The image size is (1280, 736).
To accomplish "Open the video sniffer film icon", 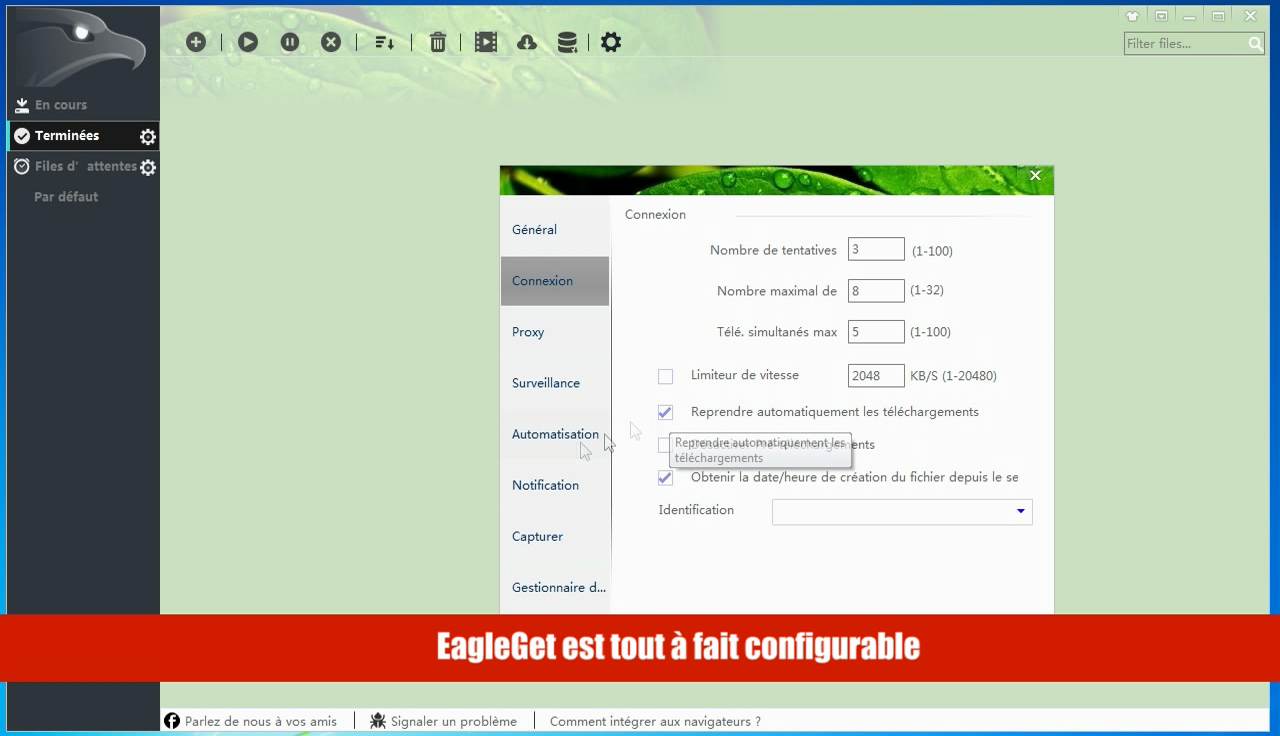I will tap(486, 42).
